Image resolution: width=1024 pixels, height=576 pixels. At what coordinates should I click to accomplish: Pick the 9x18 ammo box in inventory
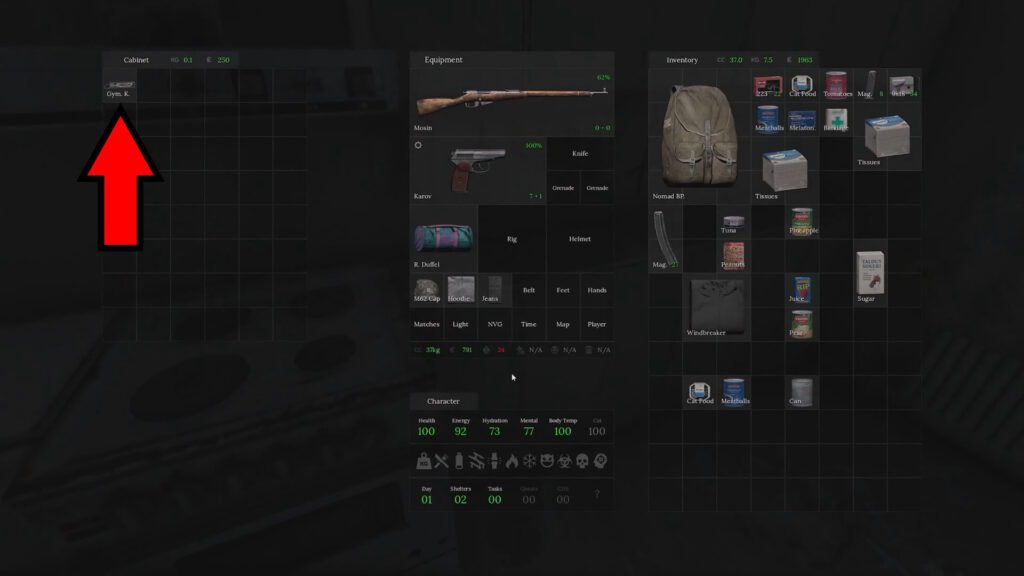(x=904, y=86)
